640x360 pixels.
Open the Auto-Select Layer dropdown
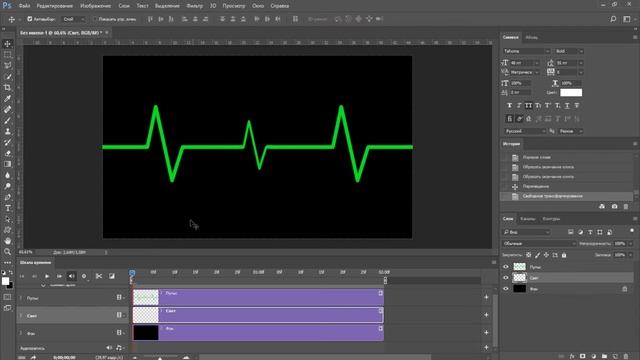pyautogui.click(x=74, y=19)
